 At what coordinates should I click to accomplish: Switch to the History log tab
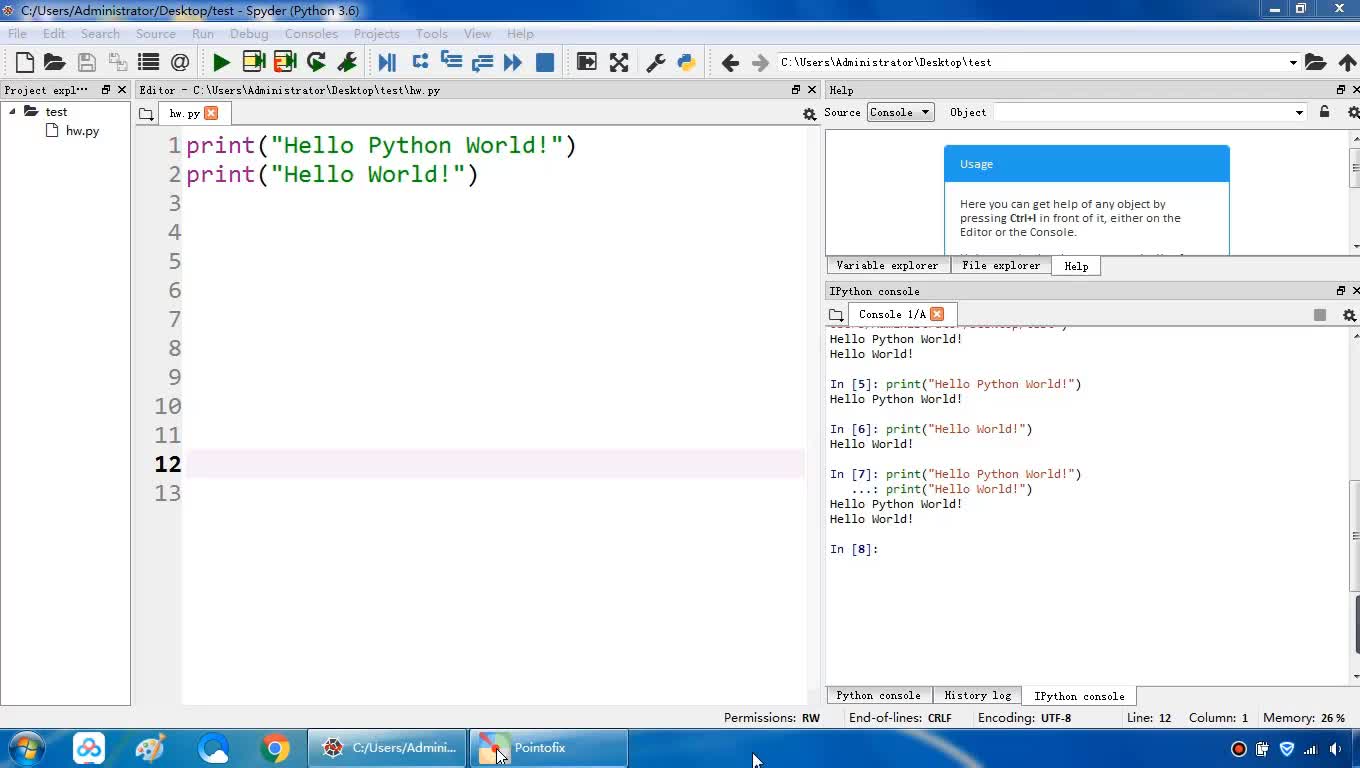pos(977,696)
